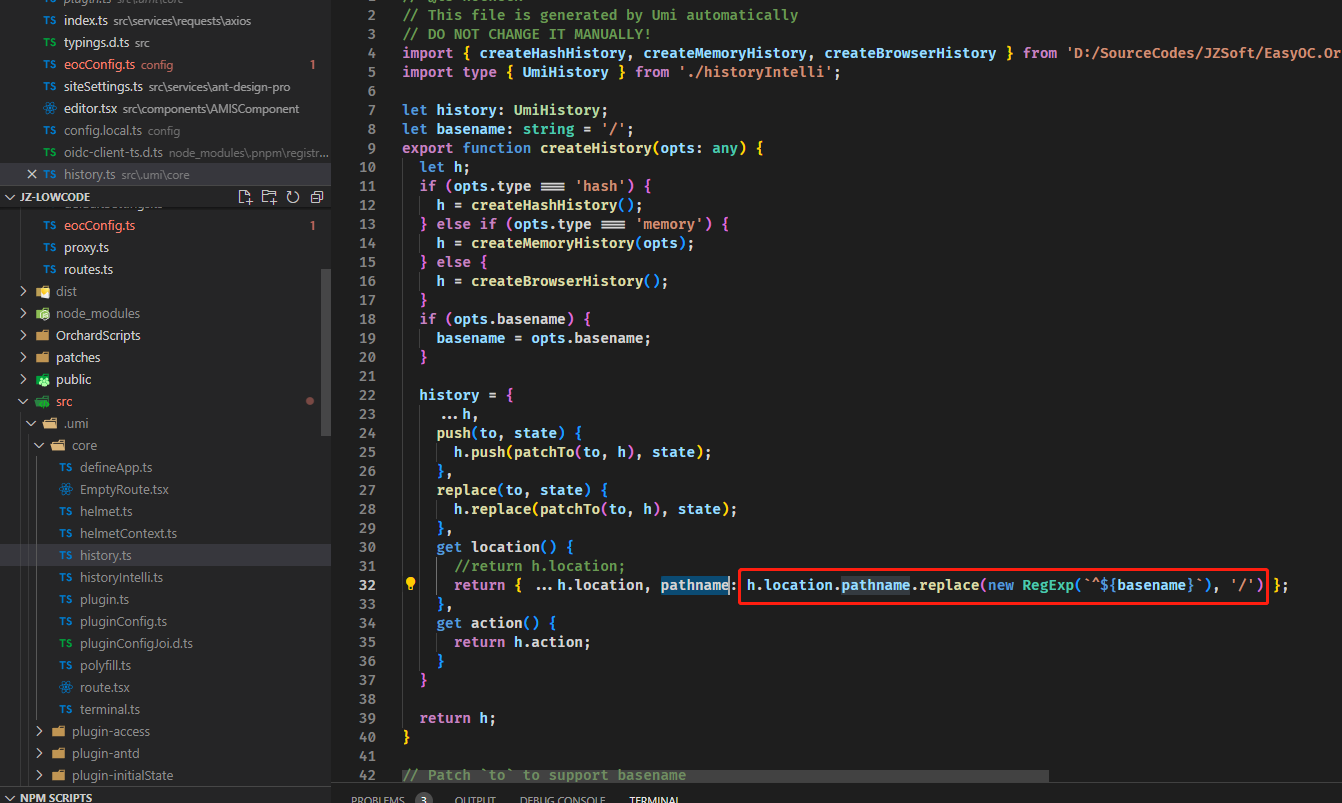Create a new file using Explorer's New File icon
This screenshot has height=803, width=1342.
245,197
